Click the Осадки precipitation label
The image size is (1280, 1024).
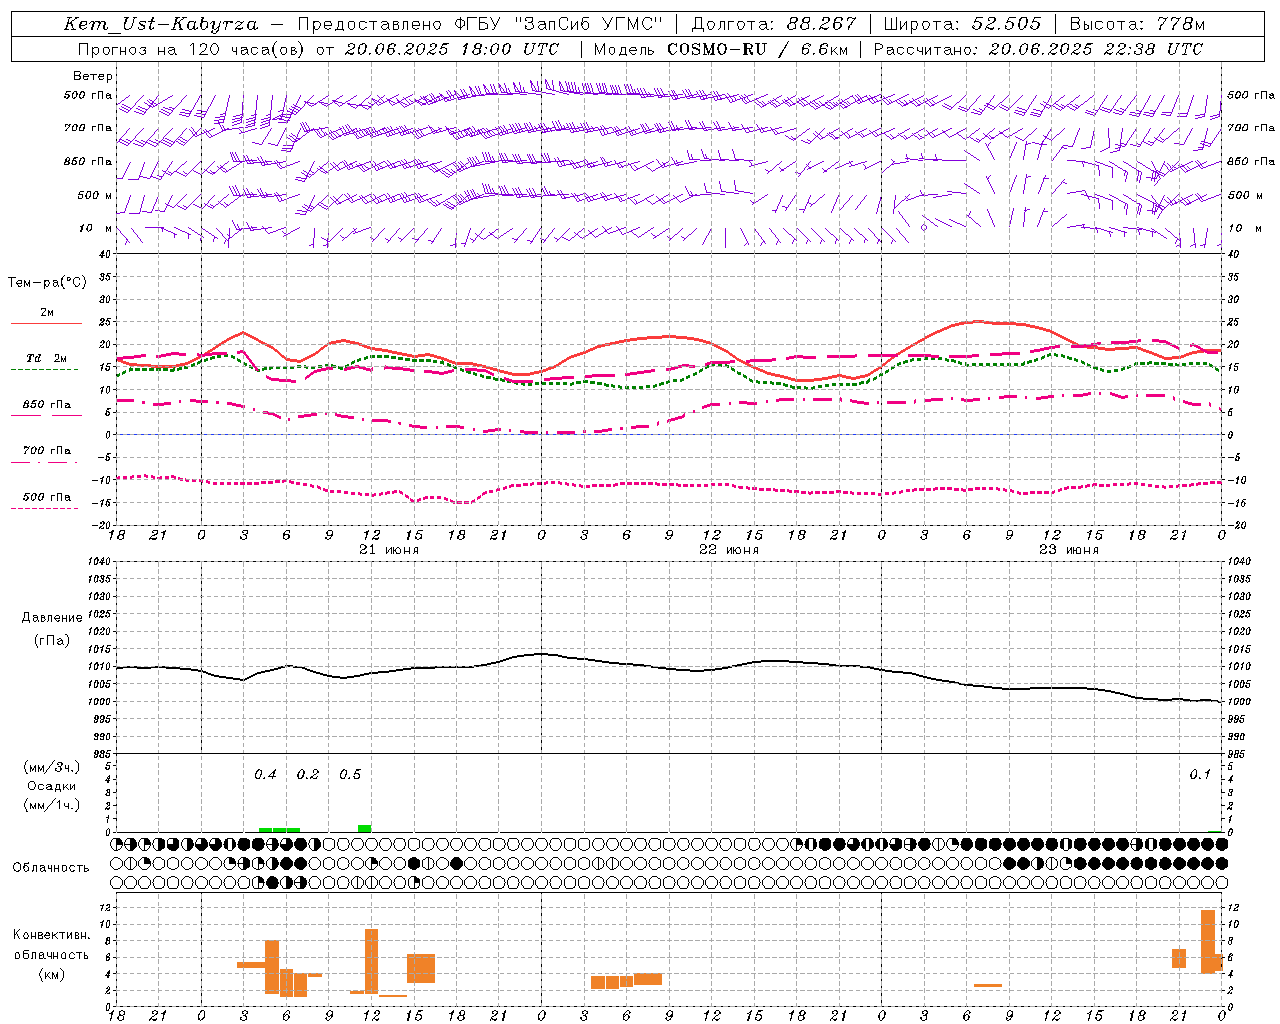(51, 786)
